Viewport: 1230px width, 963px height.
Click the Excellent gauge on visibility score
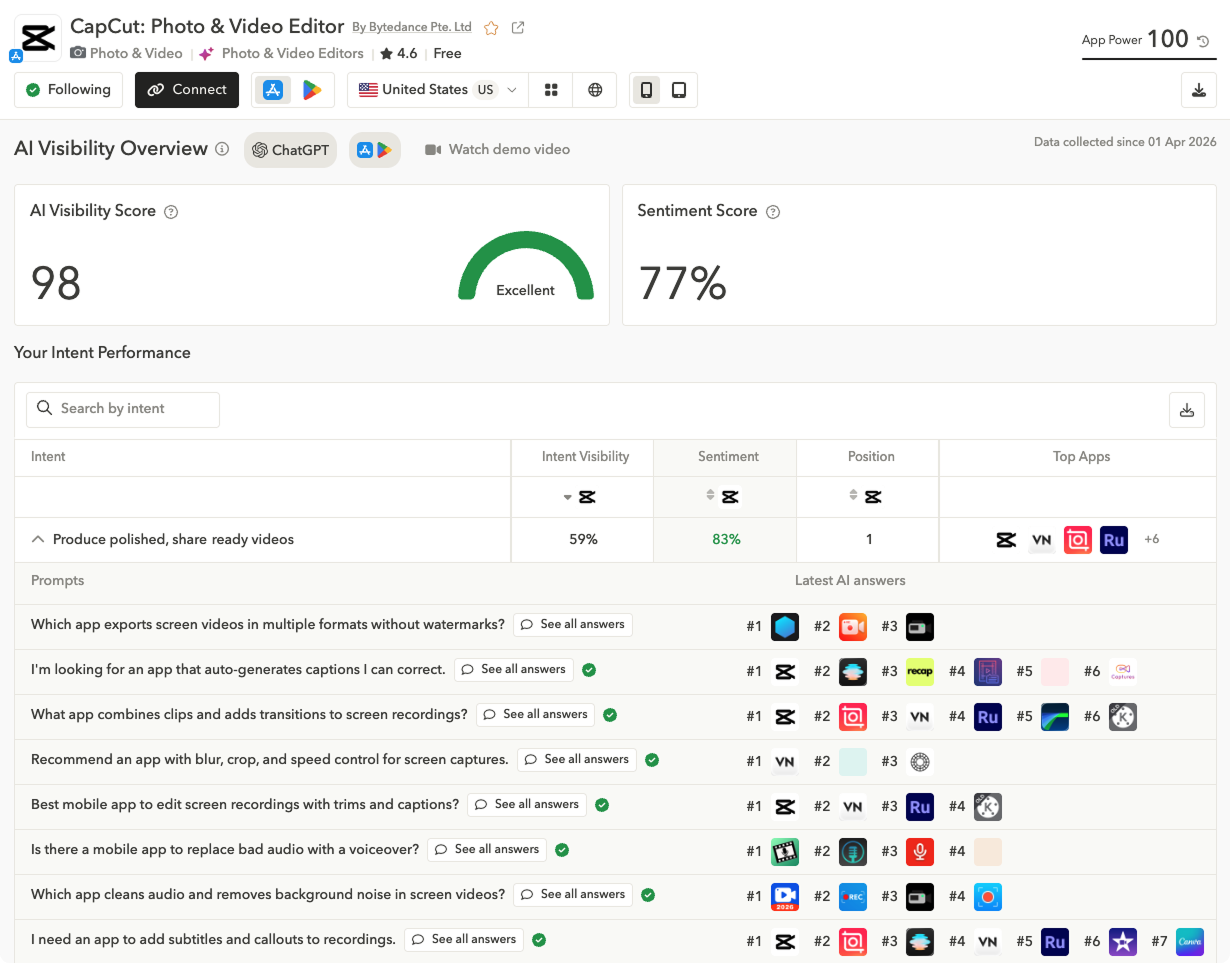(x=526, y=266)
